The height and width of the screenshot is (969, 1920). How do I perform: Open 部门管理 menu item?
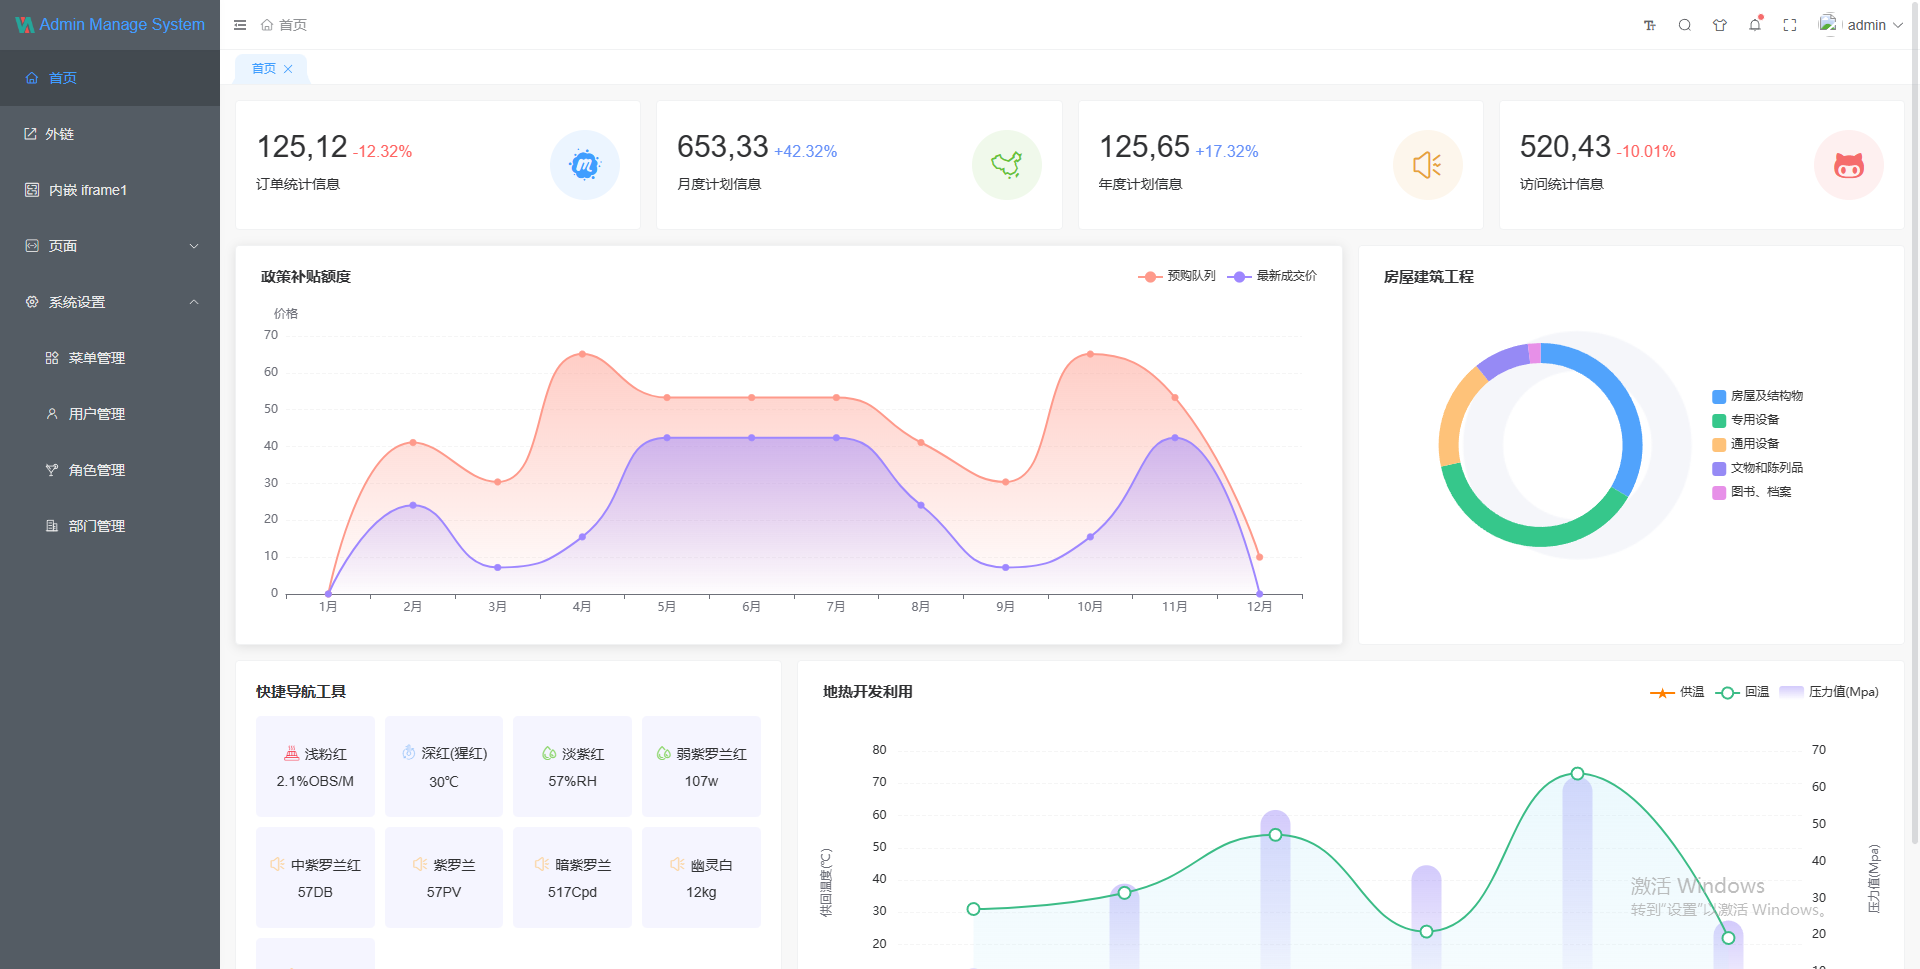[110, 526]
